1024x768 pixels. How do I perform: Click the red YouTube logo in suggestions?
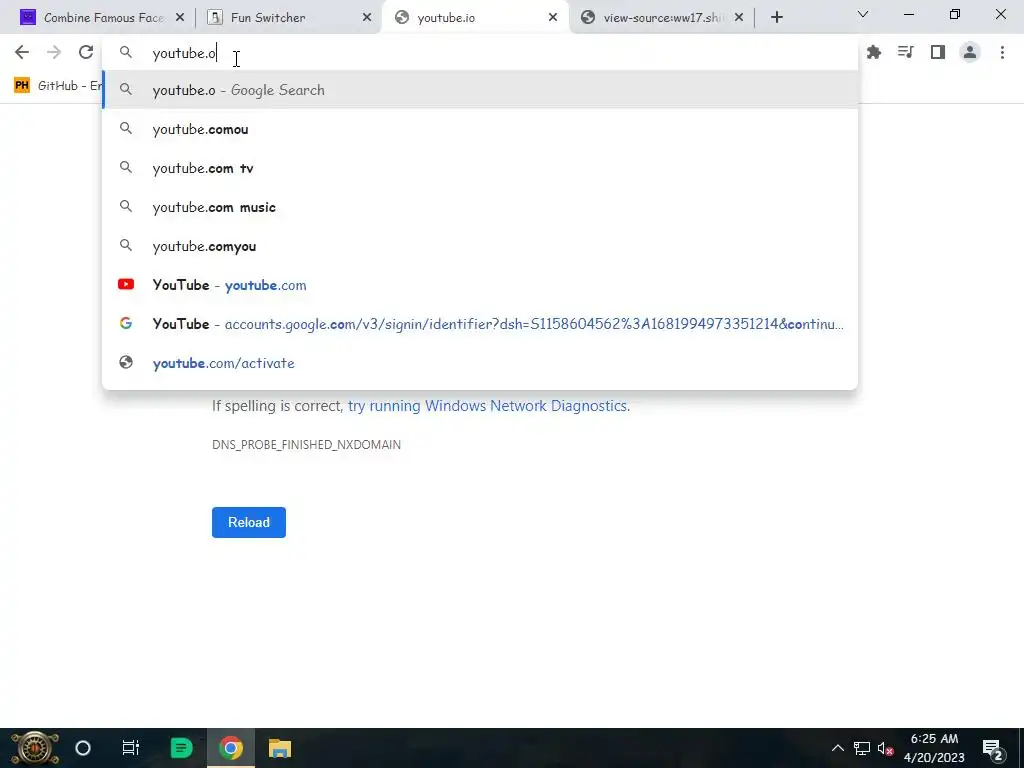coord(126,284)
